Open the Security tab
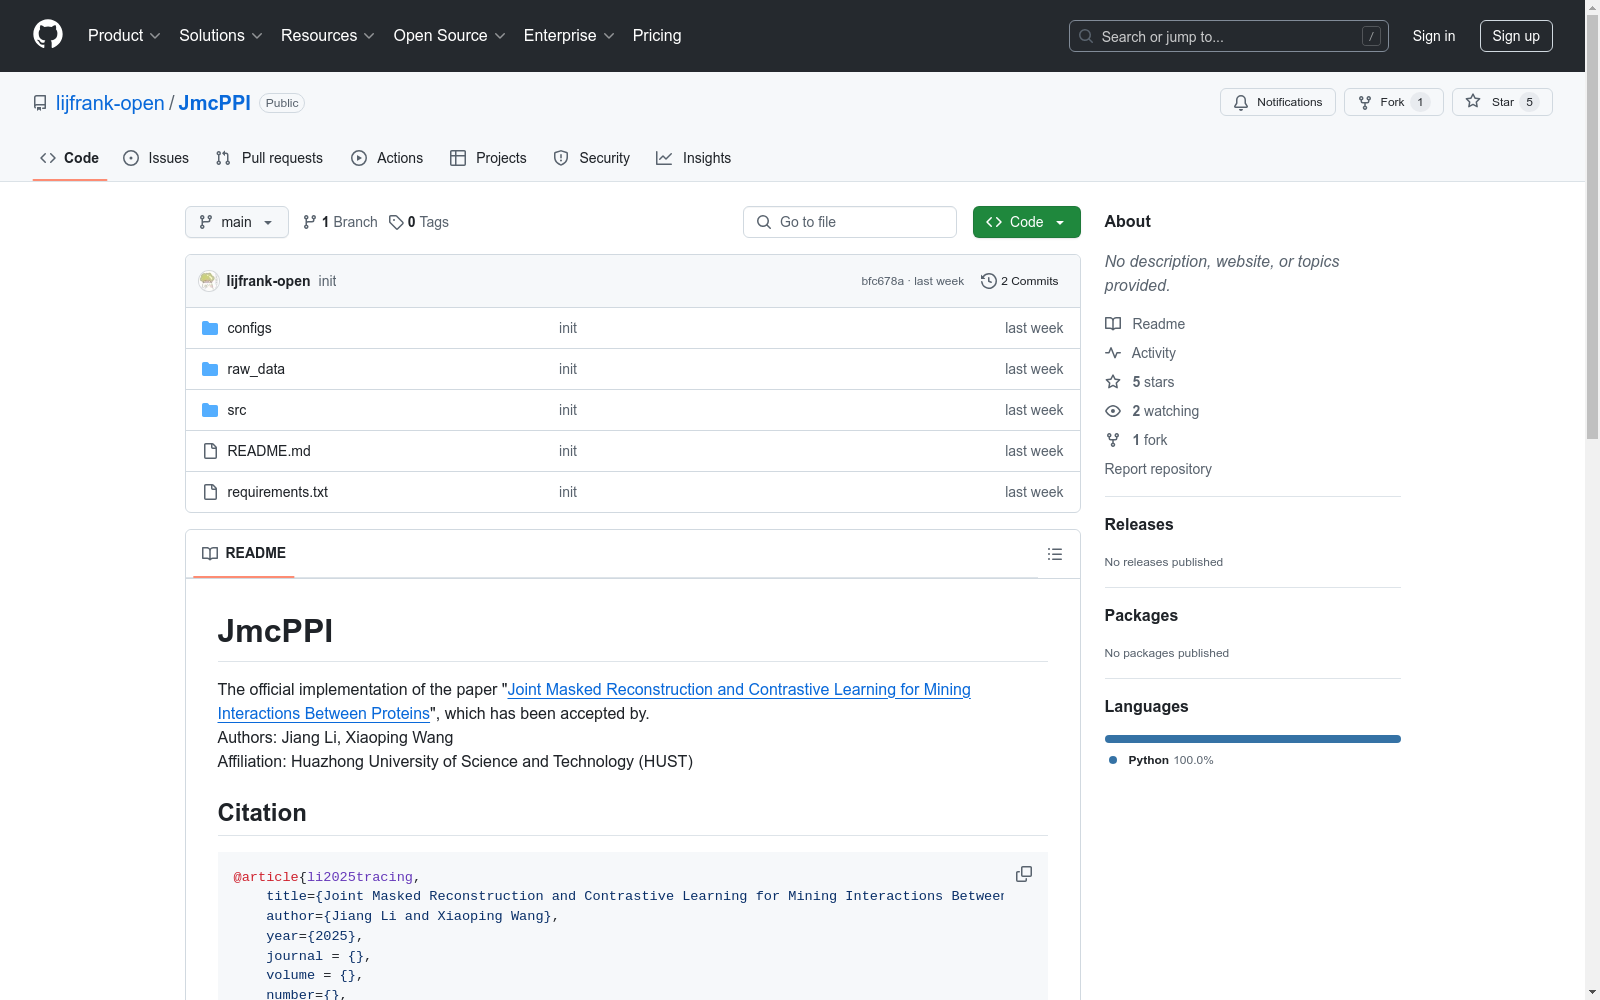 click(592, 158)
